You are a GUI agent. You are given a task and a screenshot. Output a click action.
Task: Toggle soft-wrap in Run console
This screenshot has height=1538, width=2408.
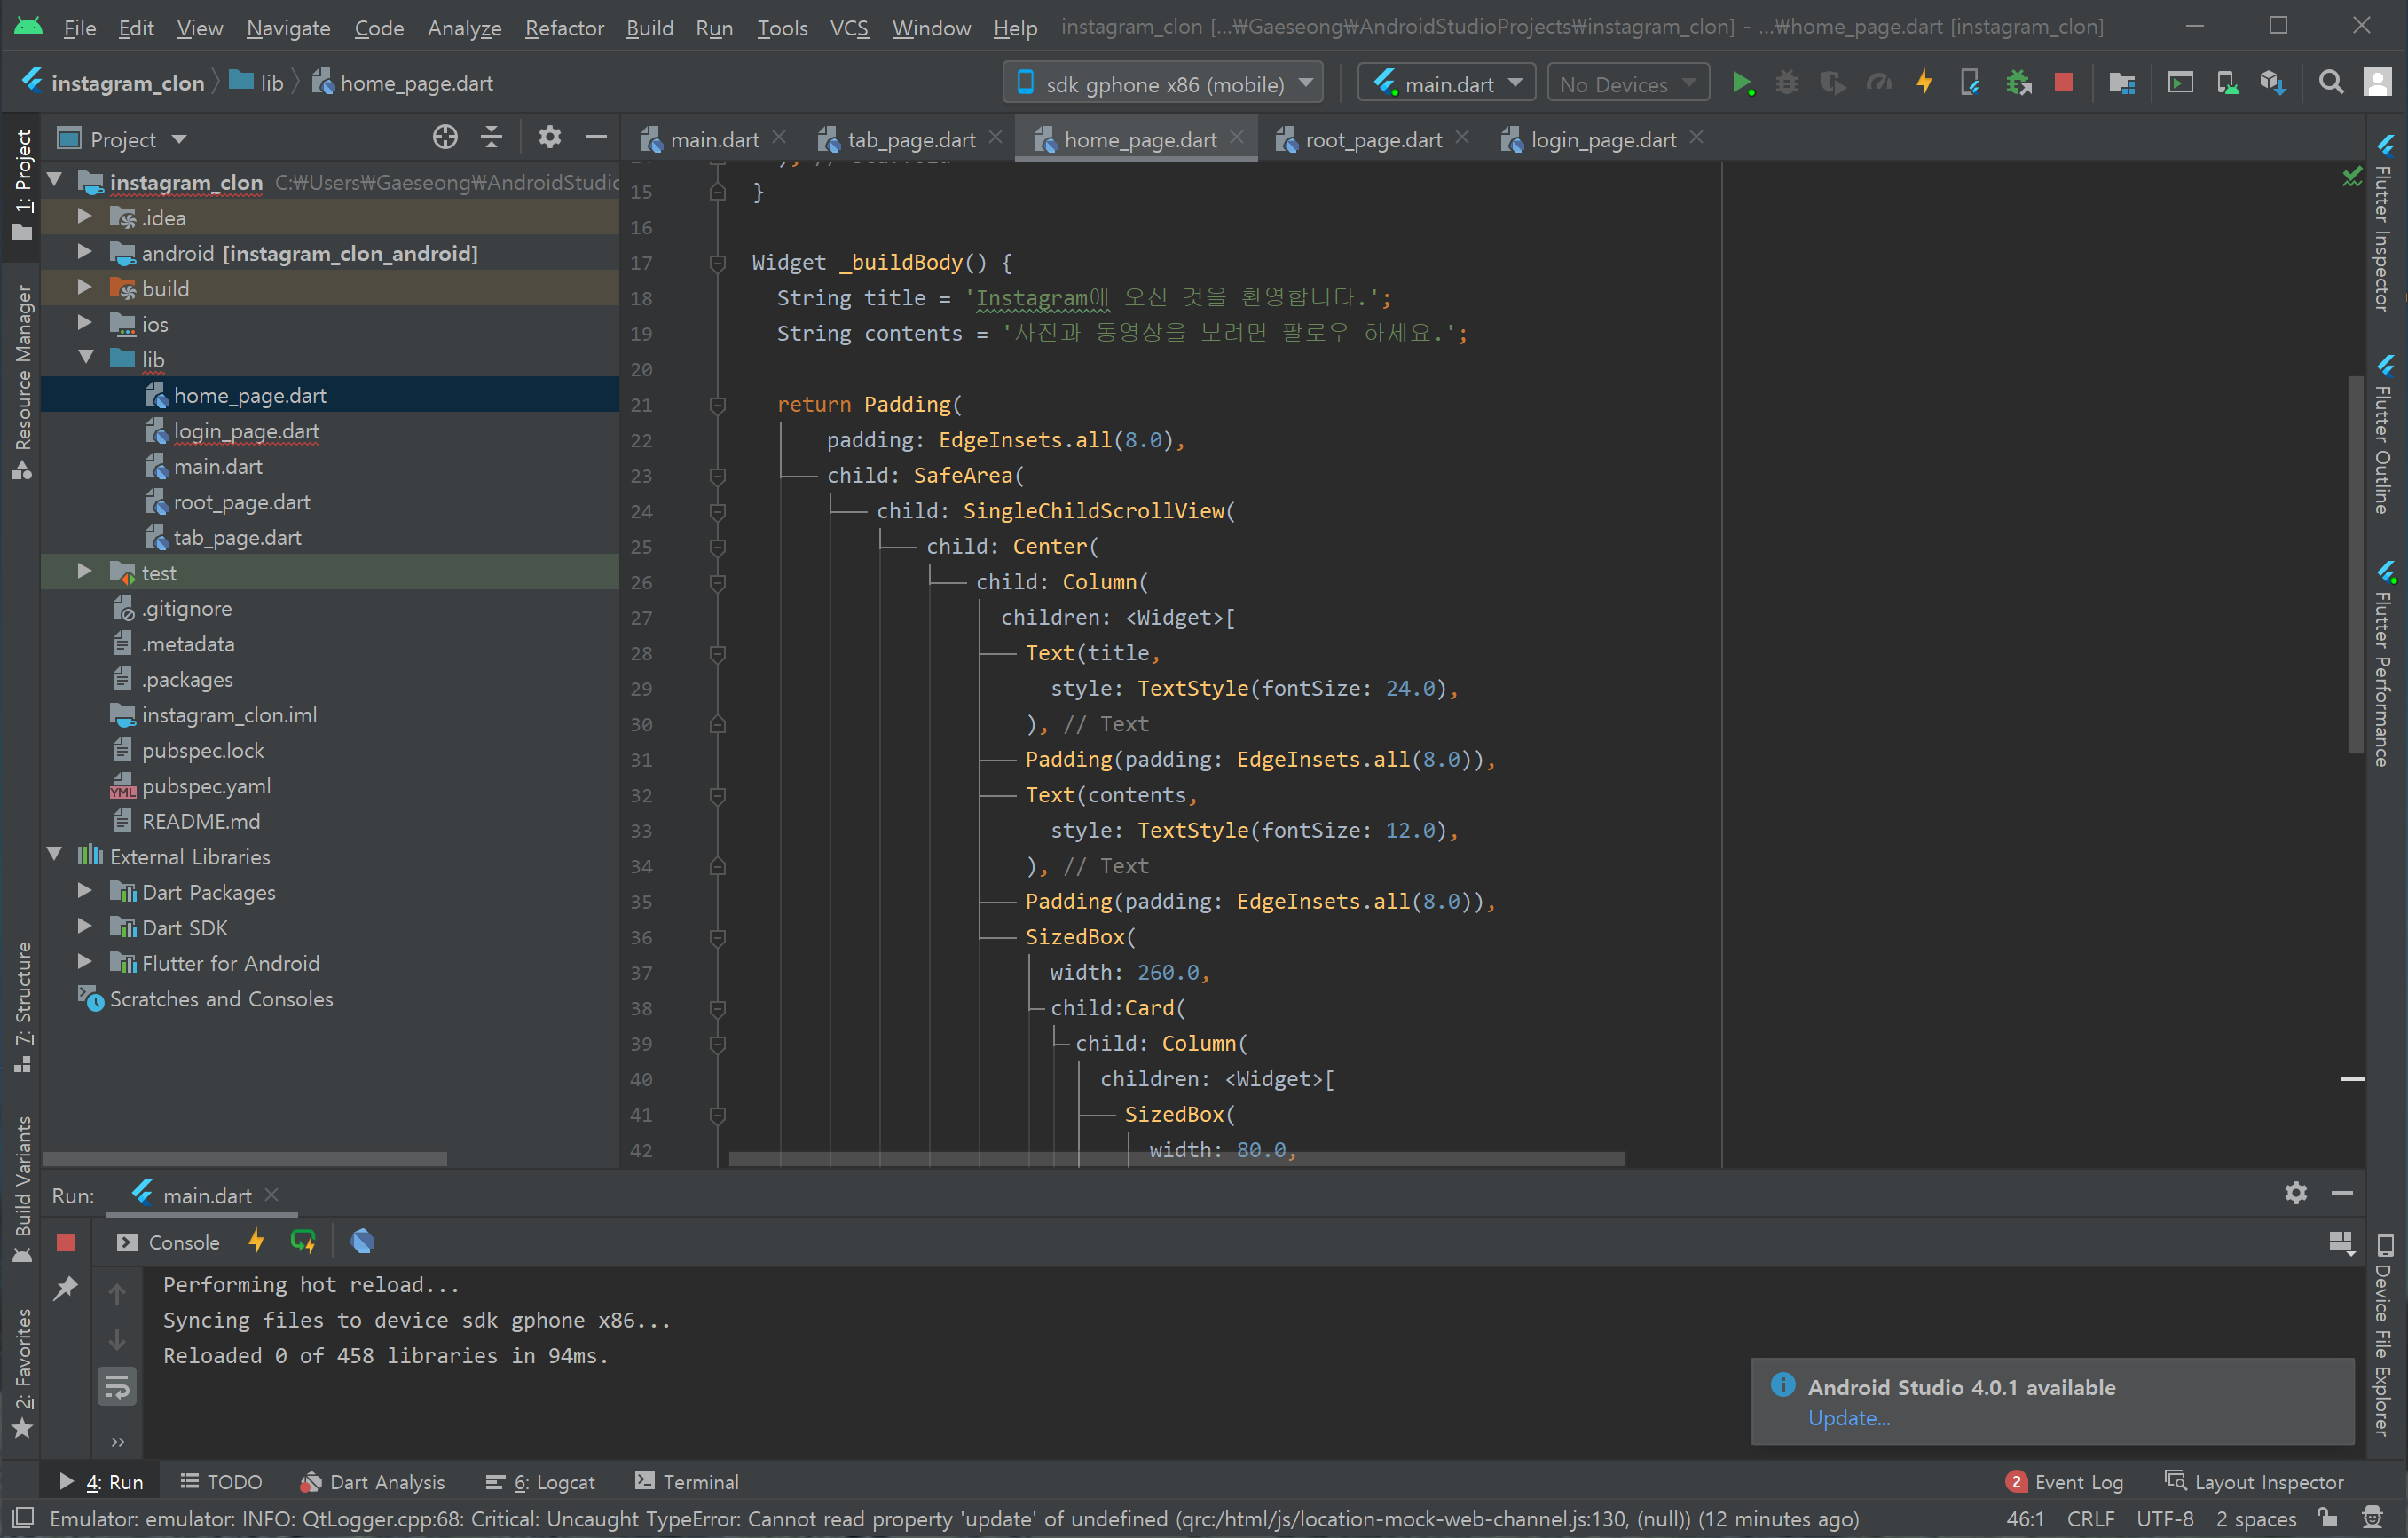117,1388
